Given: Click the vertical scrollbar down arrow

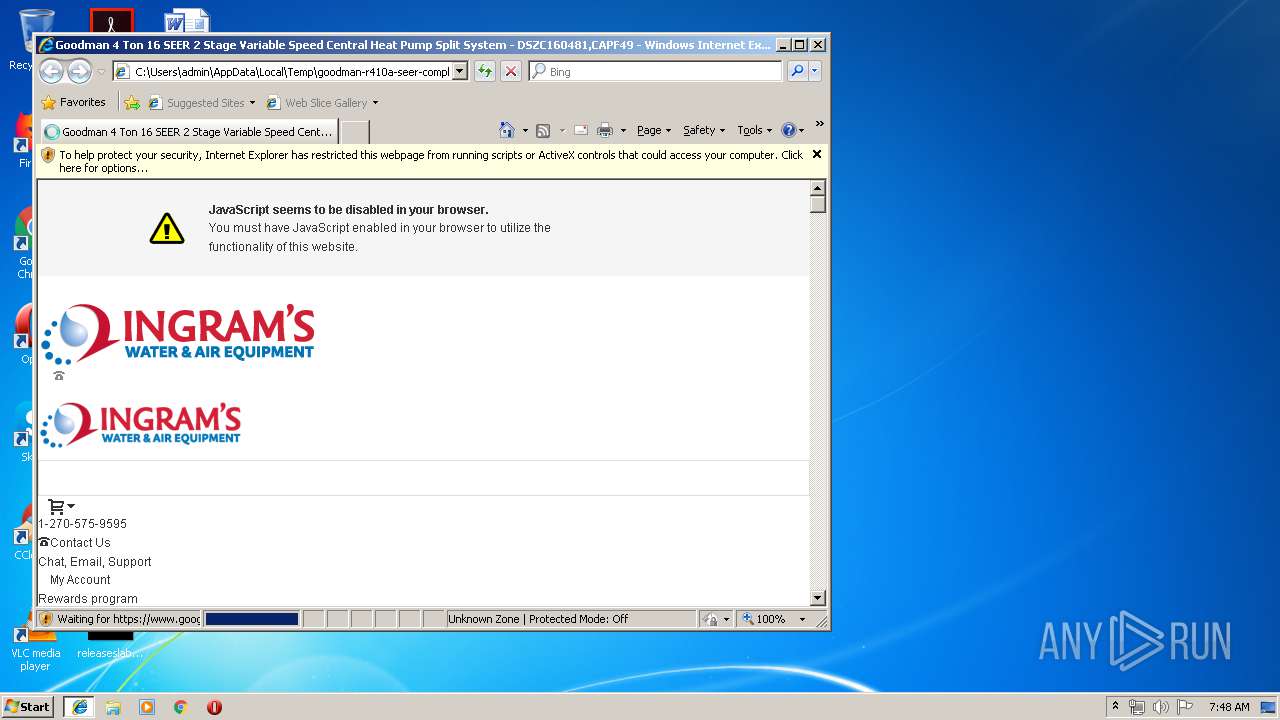Looking at the screenshot, I should click(817, 598).
